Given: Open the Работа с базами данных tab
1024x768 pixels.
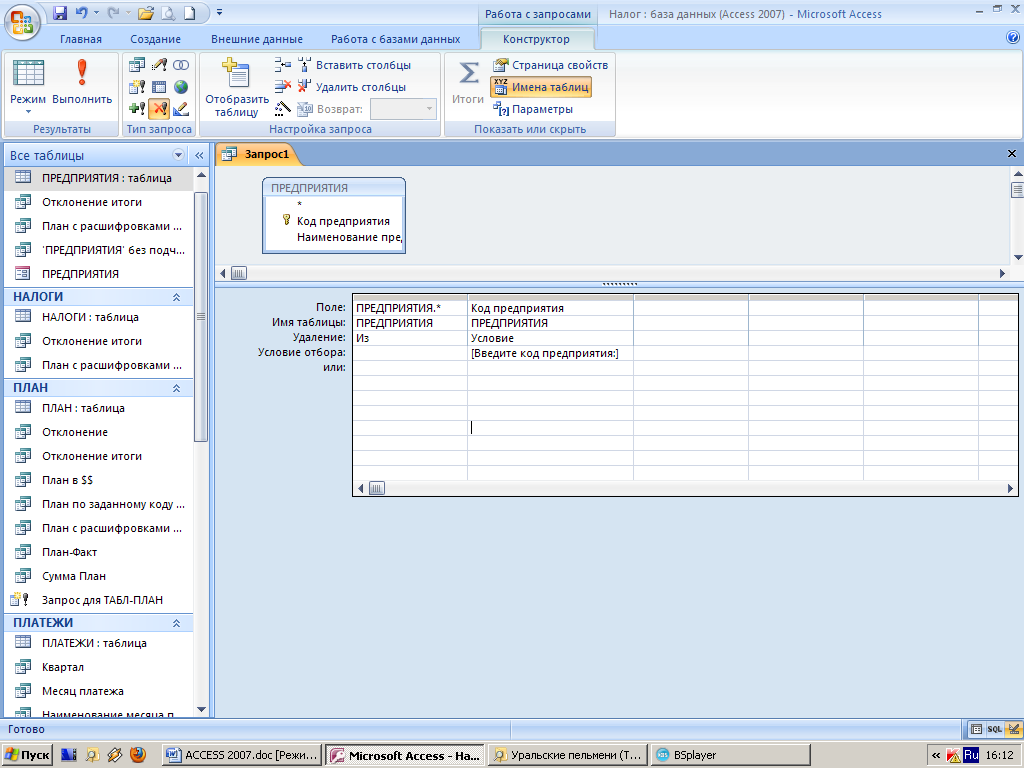Looking at the screenshot, I should (x=395, y=39).
